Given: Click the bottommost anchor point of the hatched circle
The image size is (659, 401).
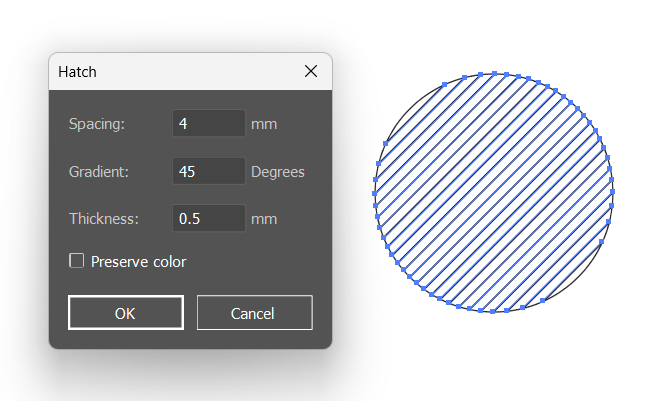Looking at the screenshot, I should click(x=493, y=311).
